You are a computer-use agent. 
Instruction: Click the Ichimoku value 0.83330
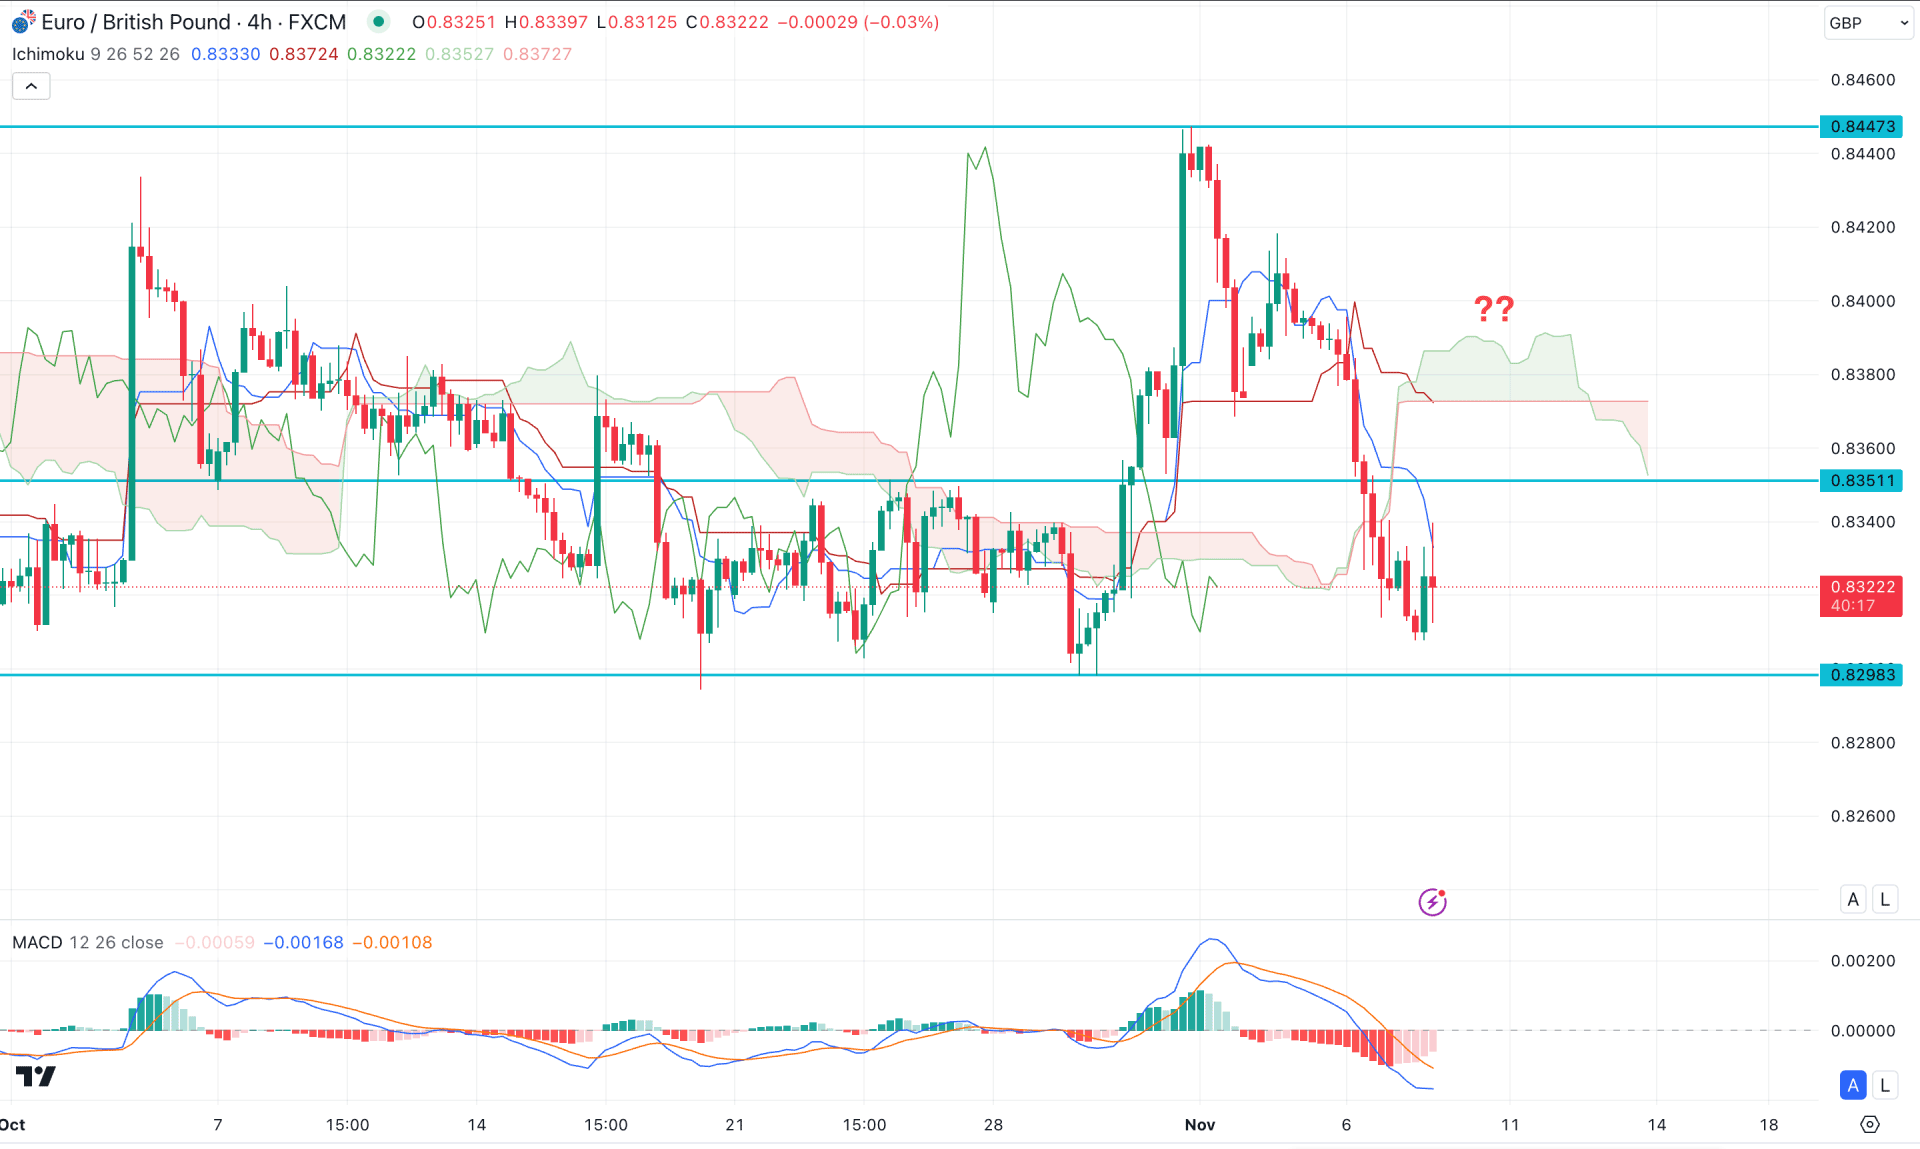226,54
